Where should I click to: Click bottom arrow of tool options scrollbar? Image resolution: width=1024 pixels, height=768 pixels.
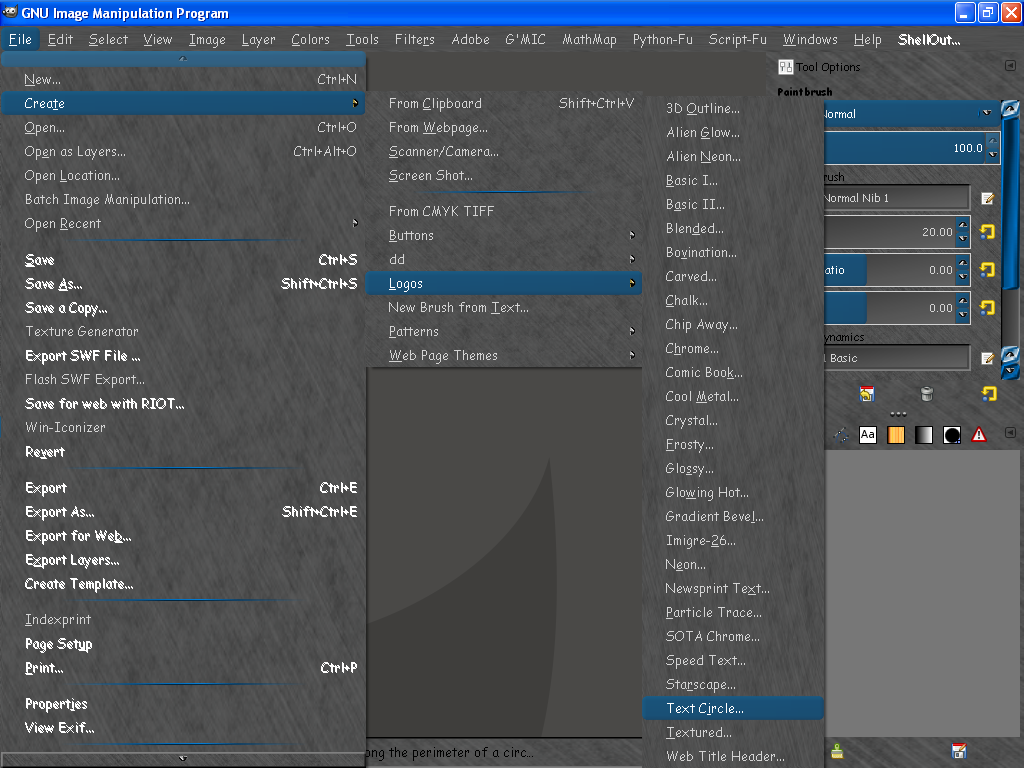pyautogui.click(x=1010, y=371)
